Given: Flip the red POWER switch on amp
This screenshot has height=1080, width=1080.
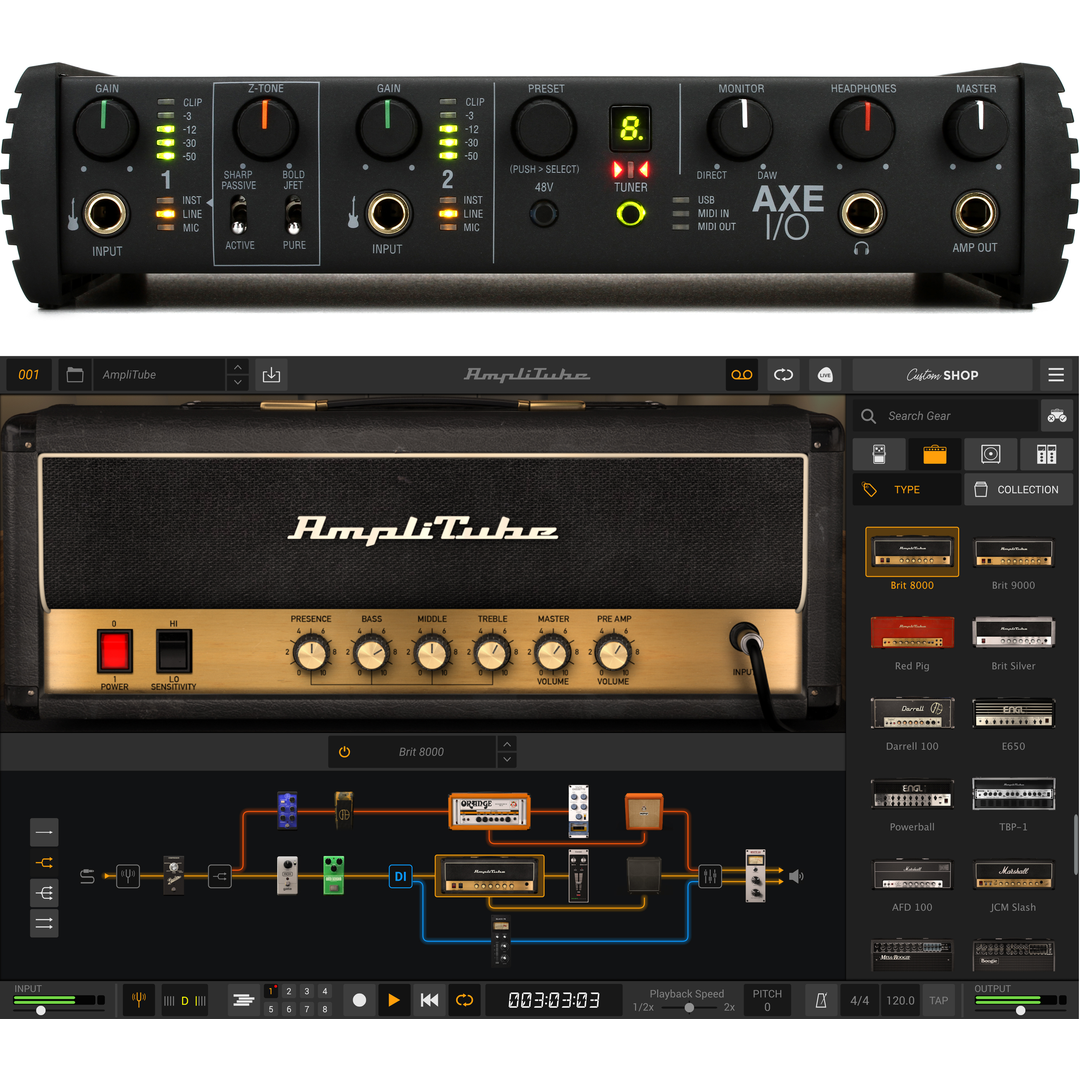Looking at the screenshot, I should pyautogui.click(x=114, y=650).
